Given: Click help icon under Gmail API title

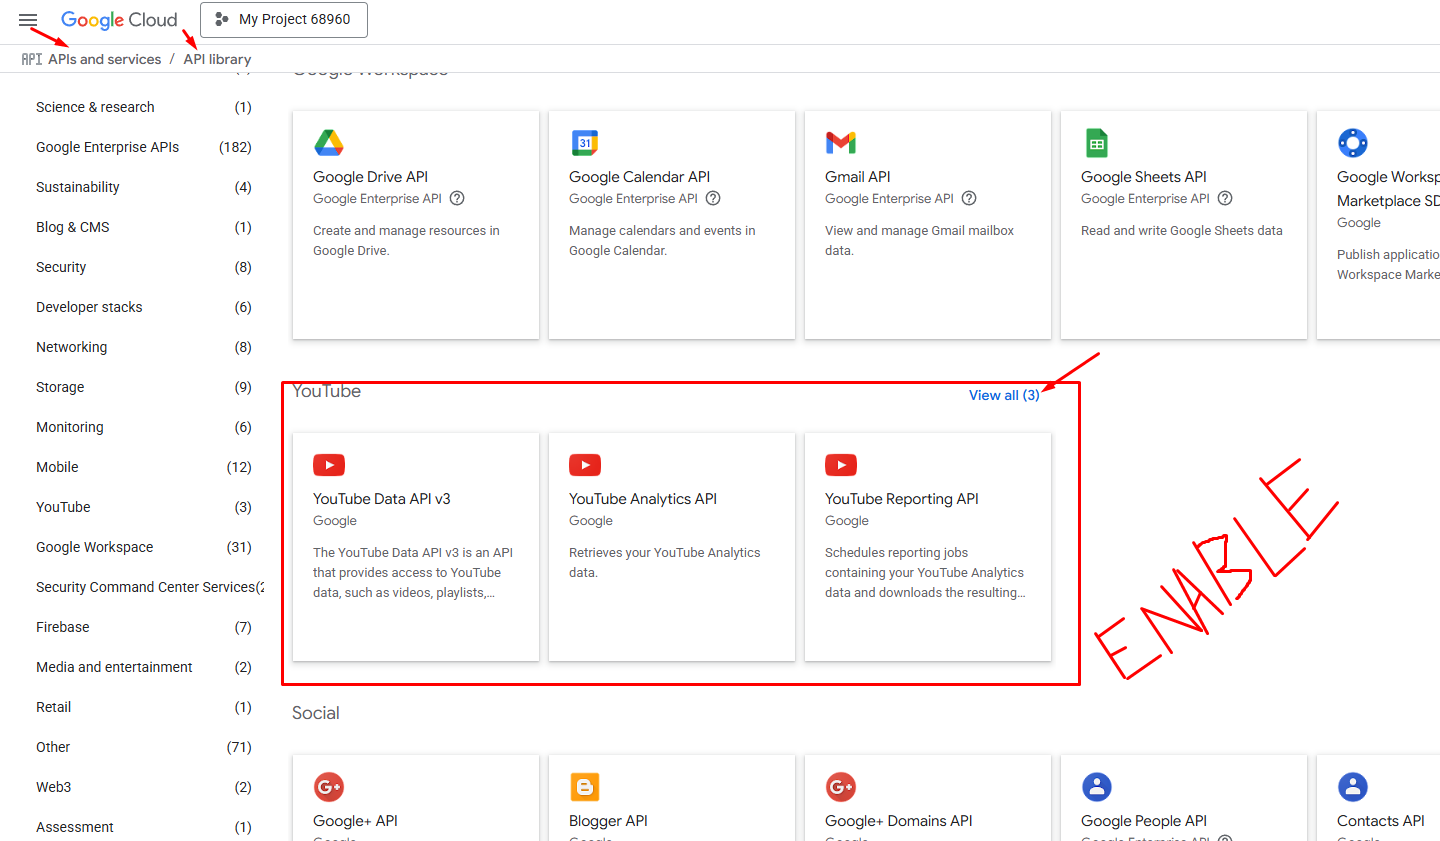Looking at the screenshot, I should click(969, 198).
